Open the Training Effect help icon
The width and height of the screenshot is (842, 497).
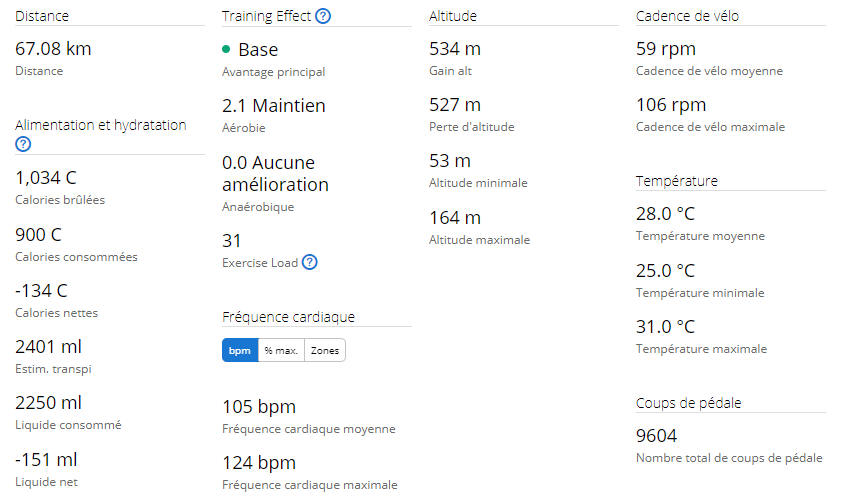pyautogui.click(x=323, y=16)
